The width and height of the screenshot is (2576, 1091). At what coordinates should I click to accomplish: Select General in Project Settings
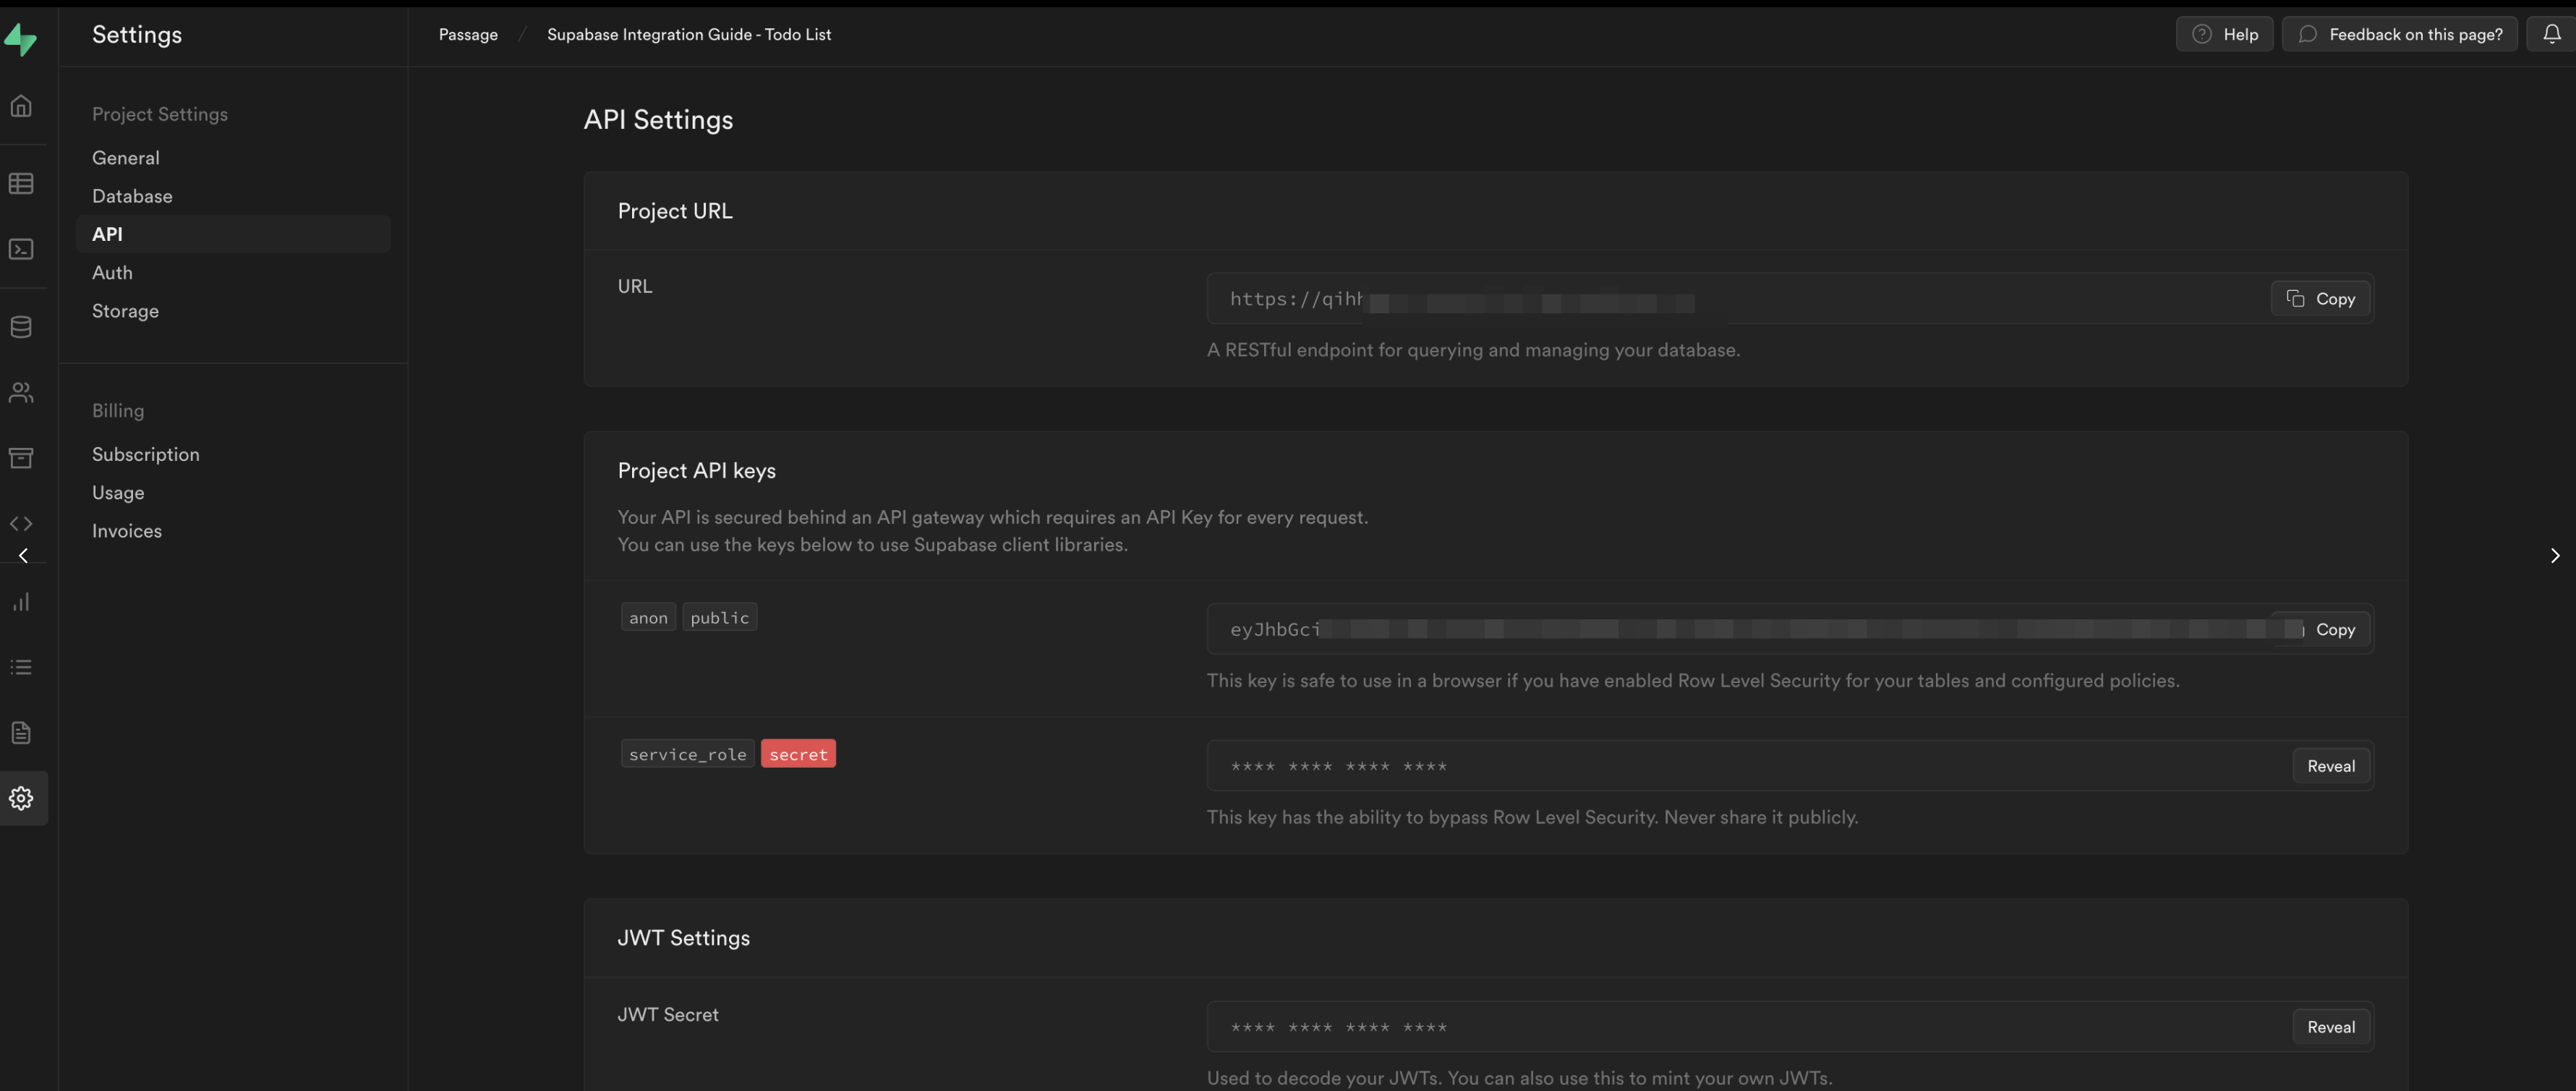pos(126,158)
